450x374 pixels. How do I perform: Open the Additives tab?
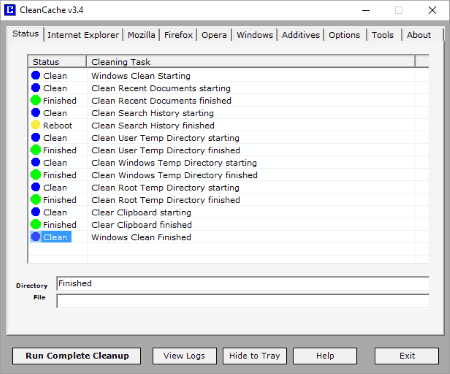pyautogui.click(x=301, y=35)
